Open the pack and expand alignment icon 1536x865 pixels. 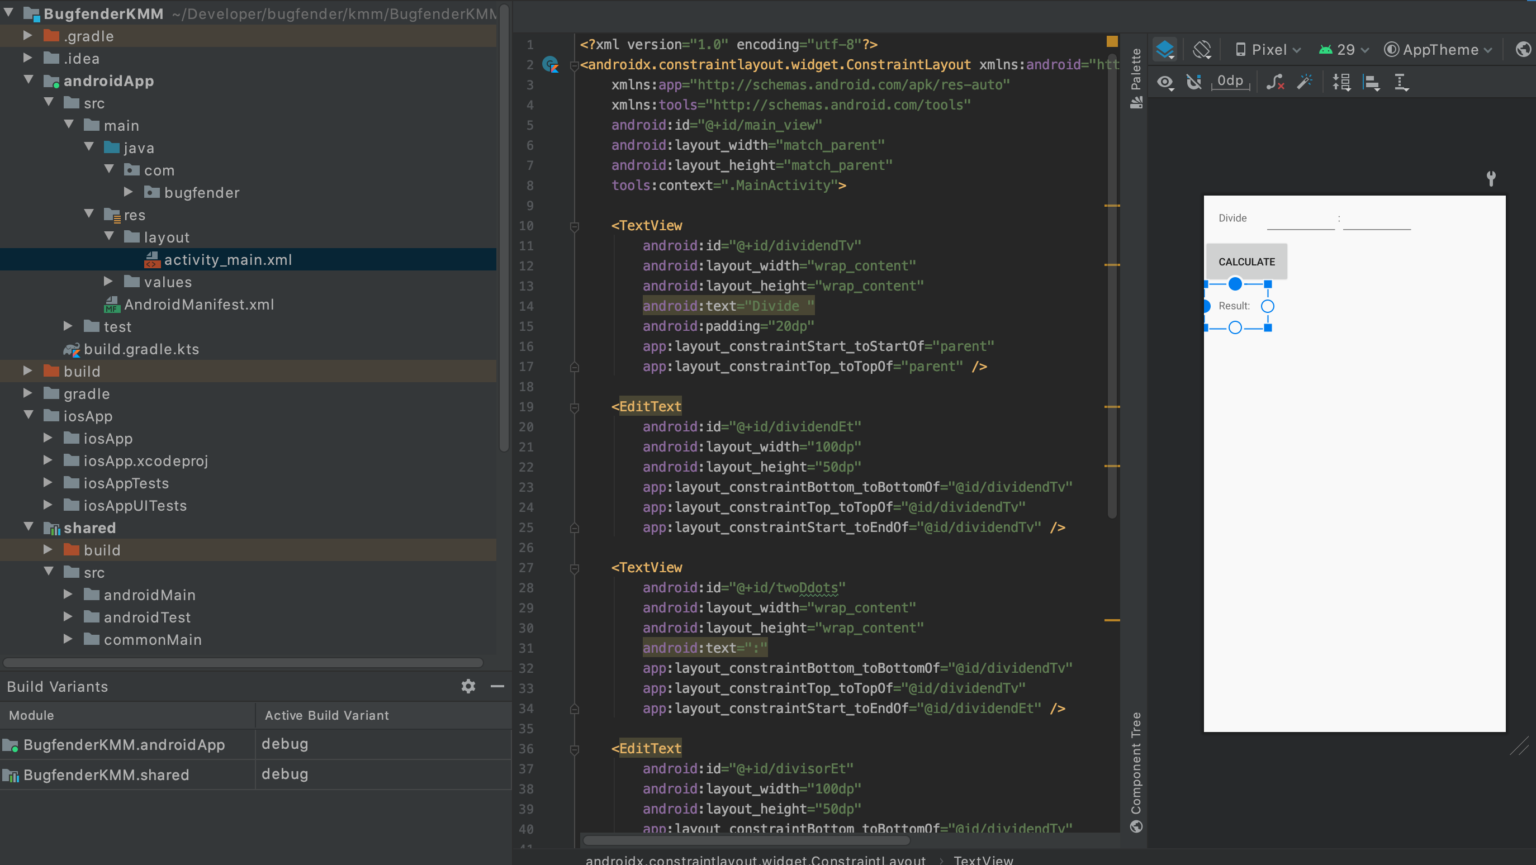pyautogui.click(x=1341, y=82)
